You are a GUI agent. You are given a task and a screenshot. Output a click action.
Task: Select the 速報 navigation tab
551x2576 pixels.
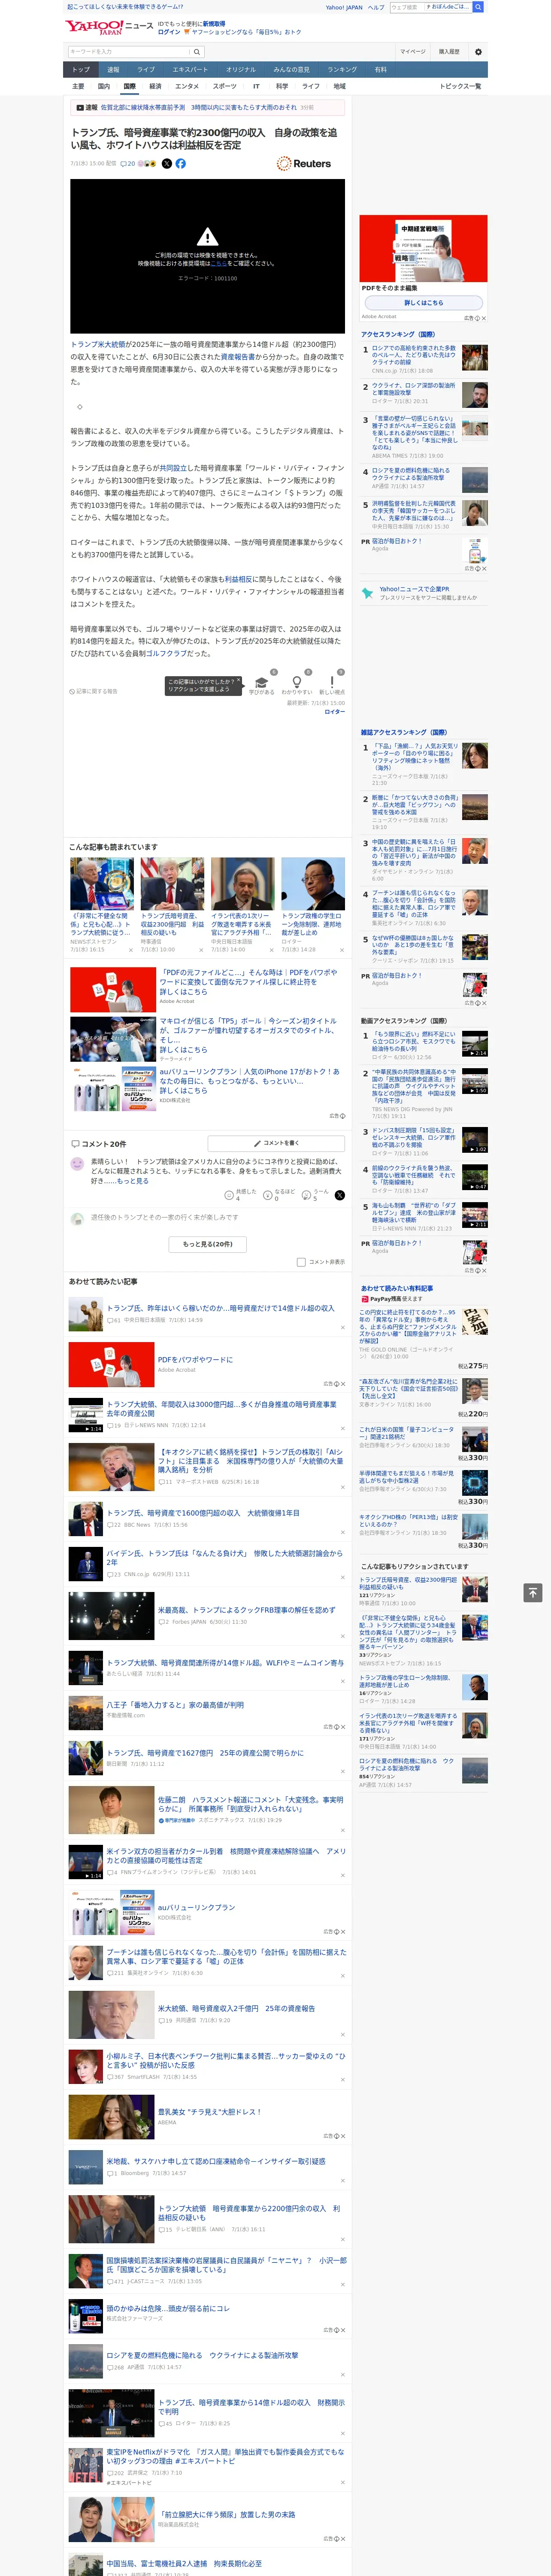pos(113,69)
